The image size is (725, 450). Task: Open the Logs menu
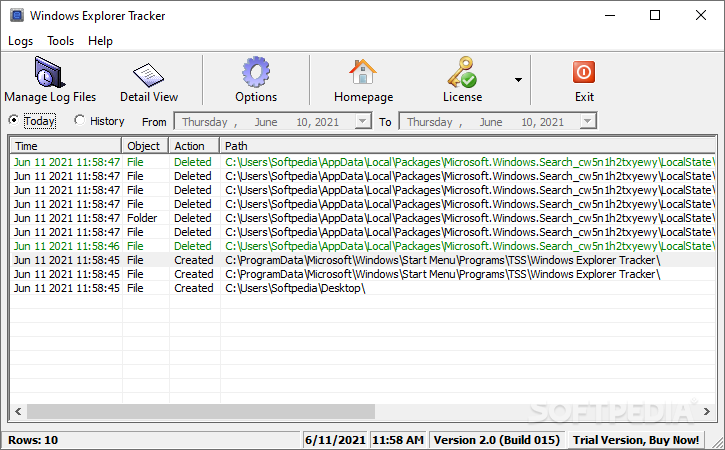point(20,41)
